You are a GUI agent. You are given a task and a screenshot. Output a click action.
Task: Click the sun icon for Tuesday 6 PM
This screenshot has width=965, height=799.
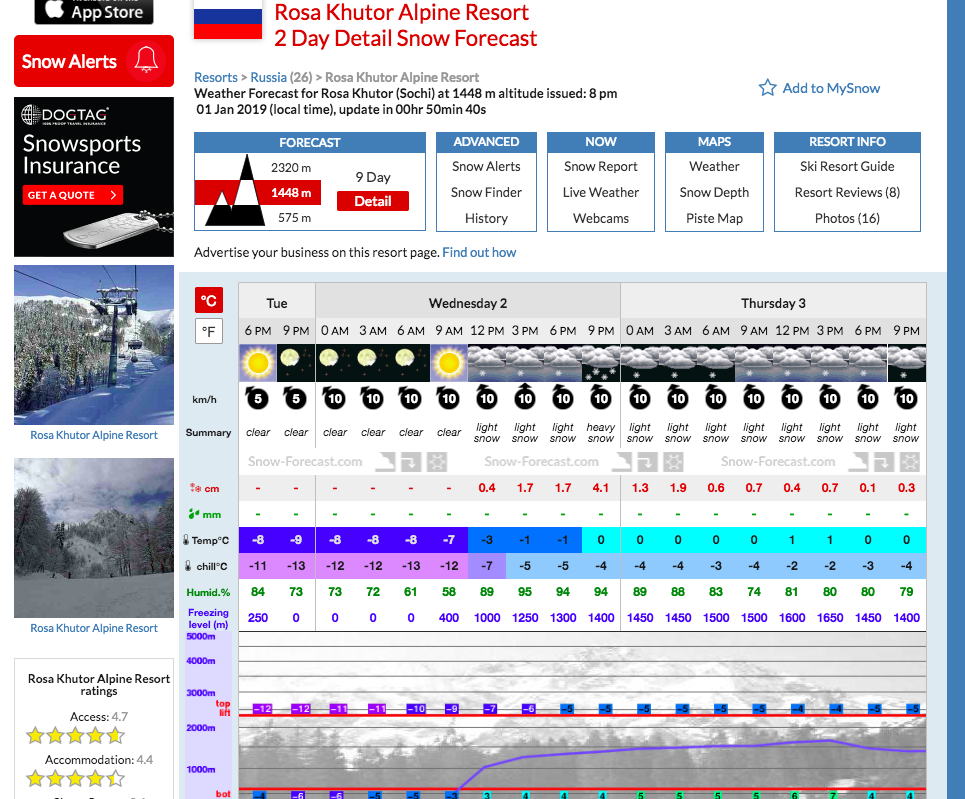[258, 363]
